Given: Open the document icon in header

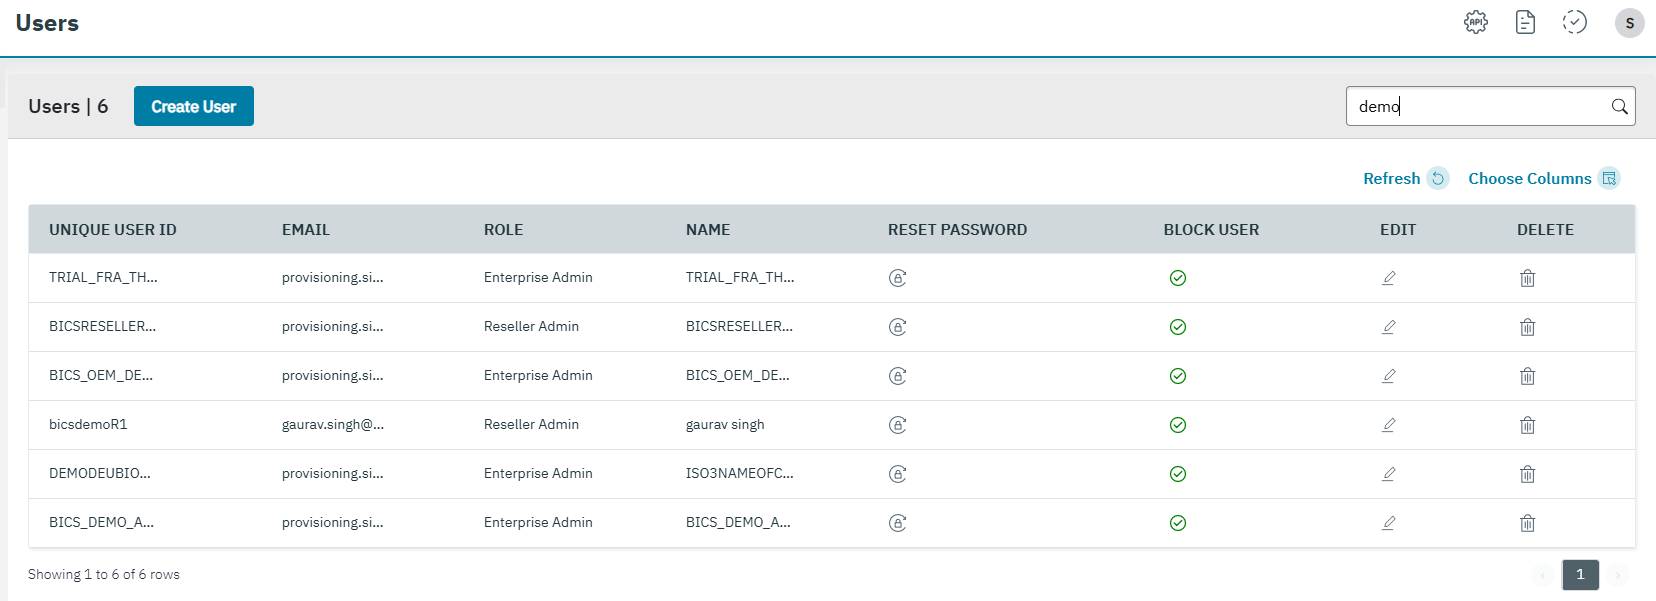Looking at the screenshot, I should coord(1525,22).
